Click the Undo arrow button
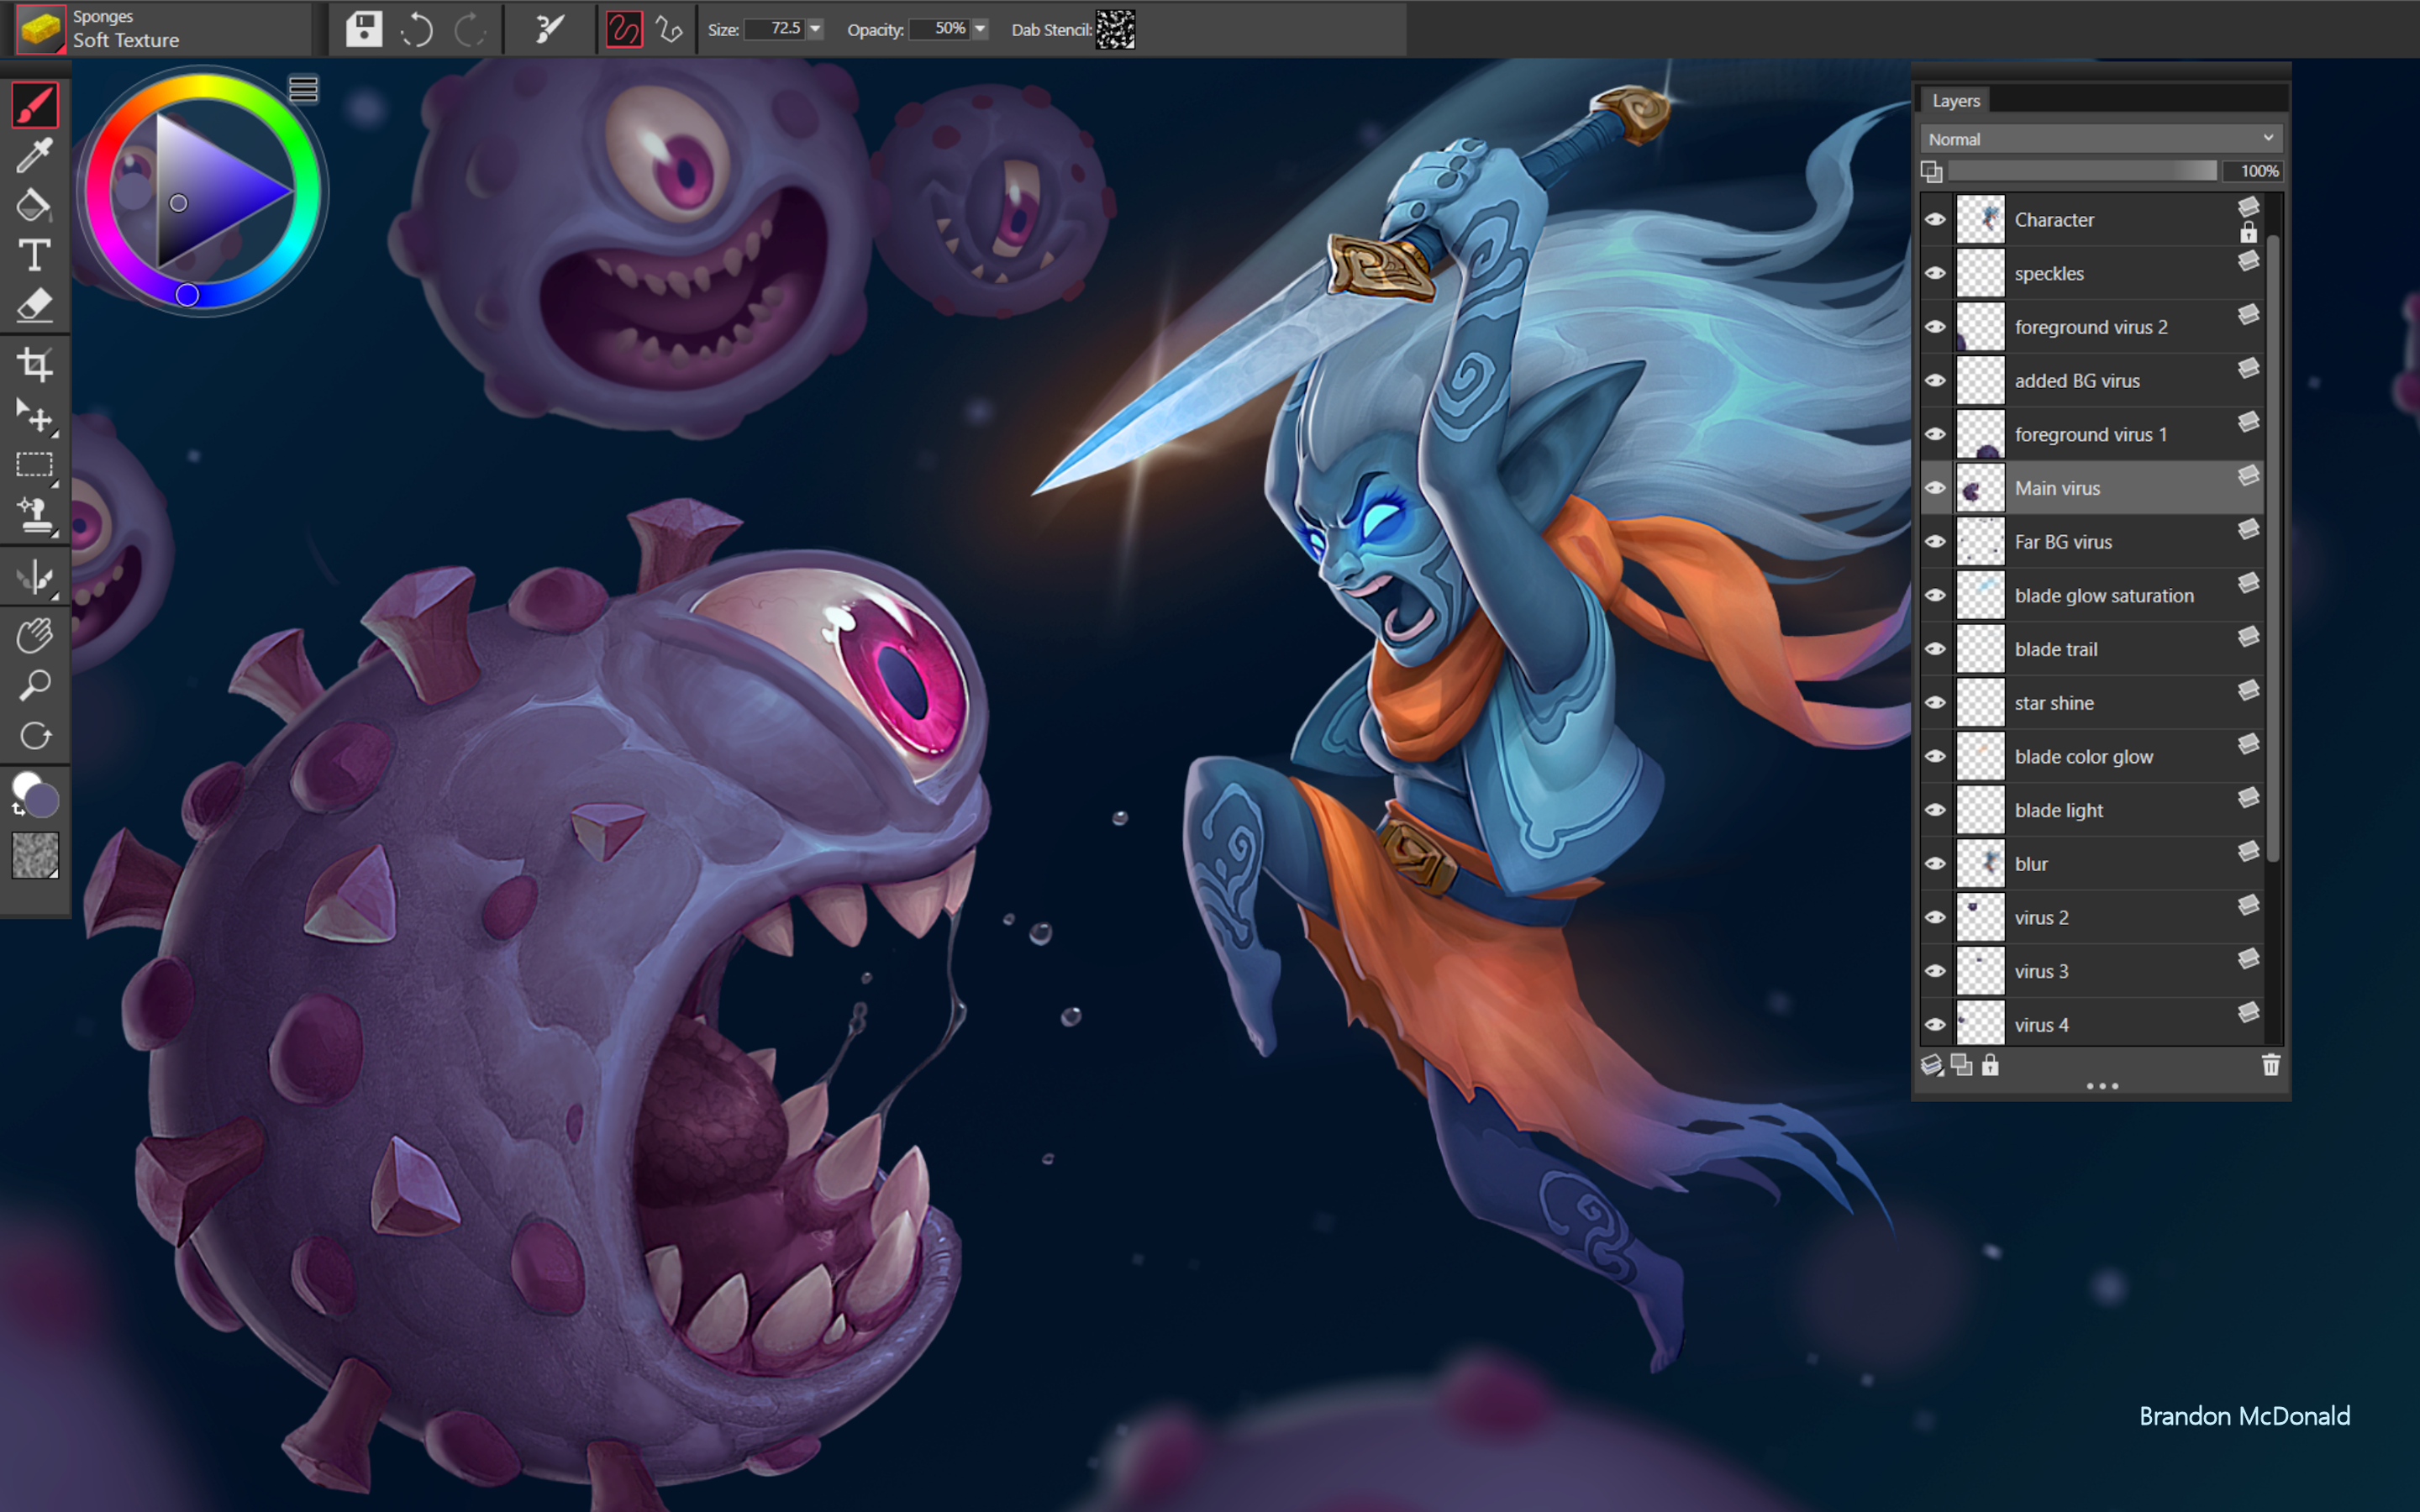This screenshot has width=2420, height=1512. tap(417, 29)
